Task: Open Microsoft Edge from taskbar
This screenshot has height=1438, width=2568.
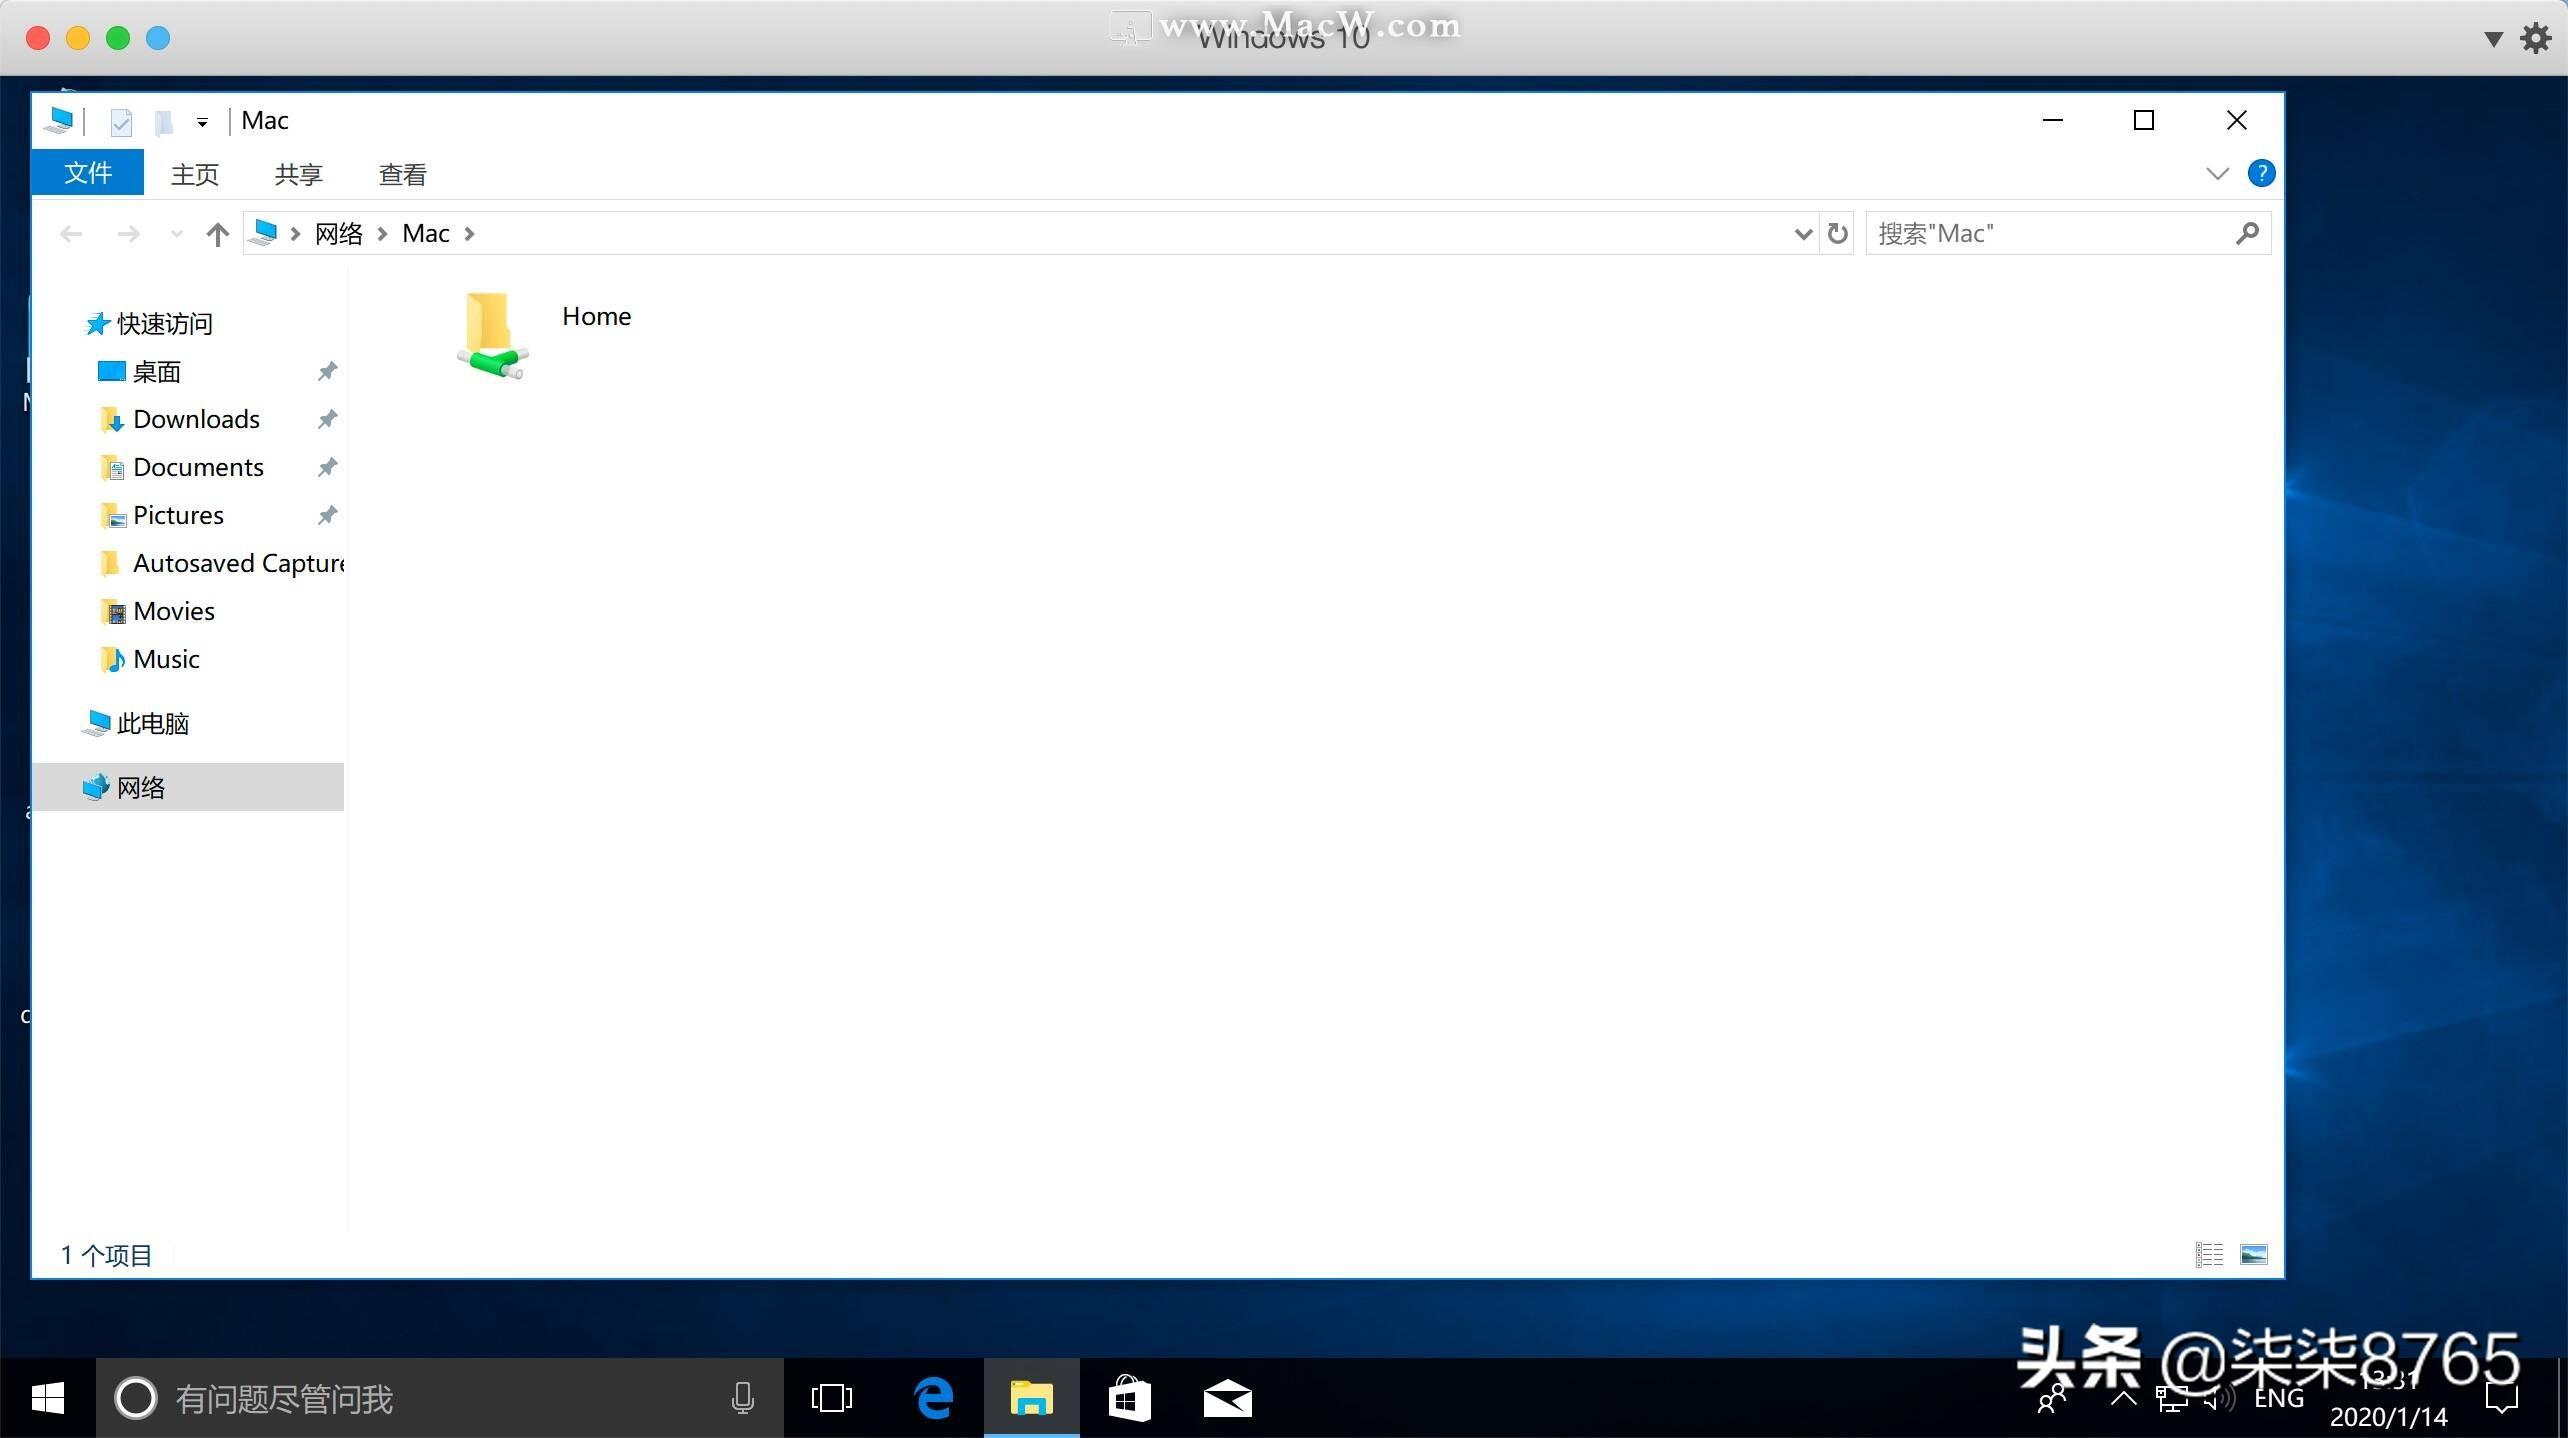Action: [934, 1398]
